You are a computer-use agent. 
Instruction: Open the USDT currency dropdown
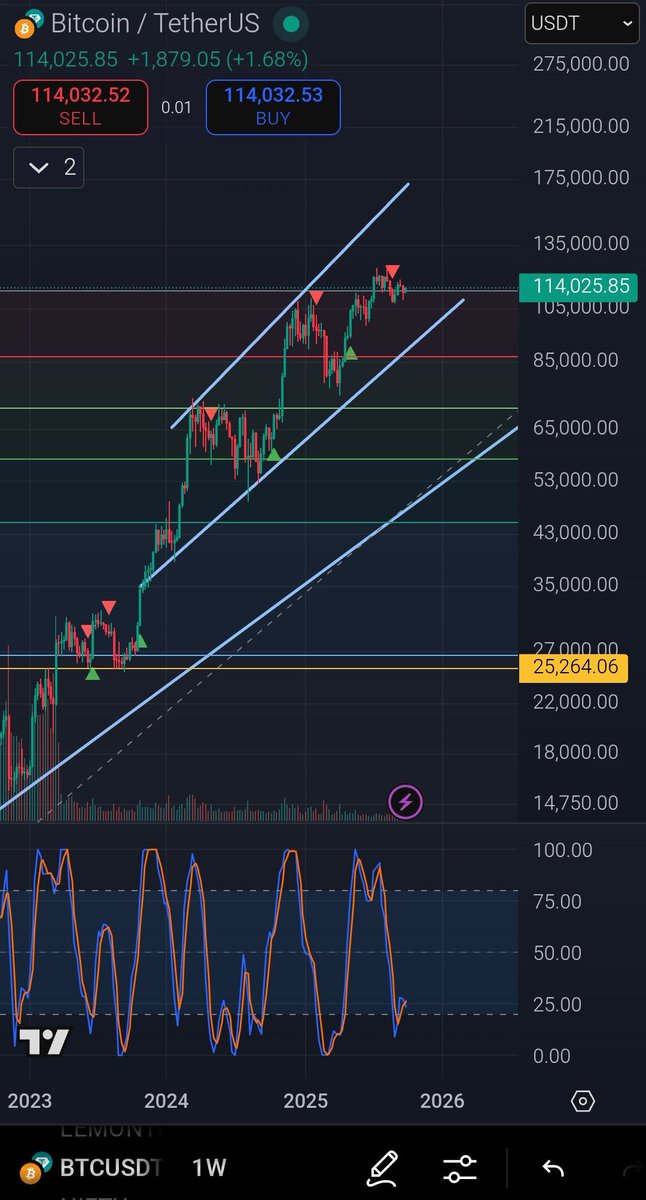pyautogui.click(x=582, y=24)
